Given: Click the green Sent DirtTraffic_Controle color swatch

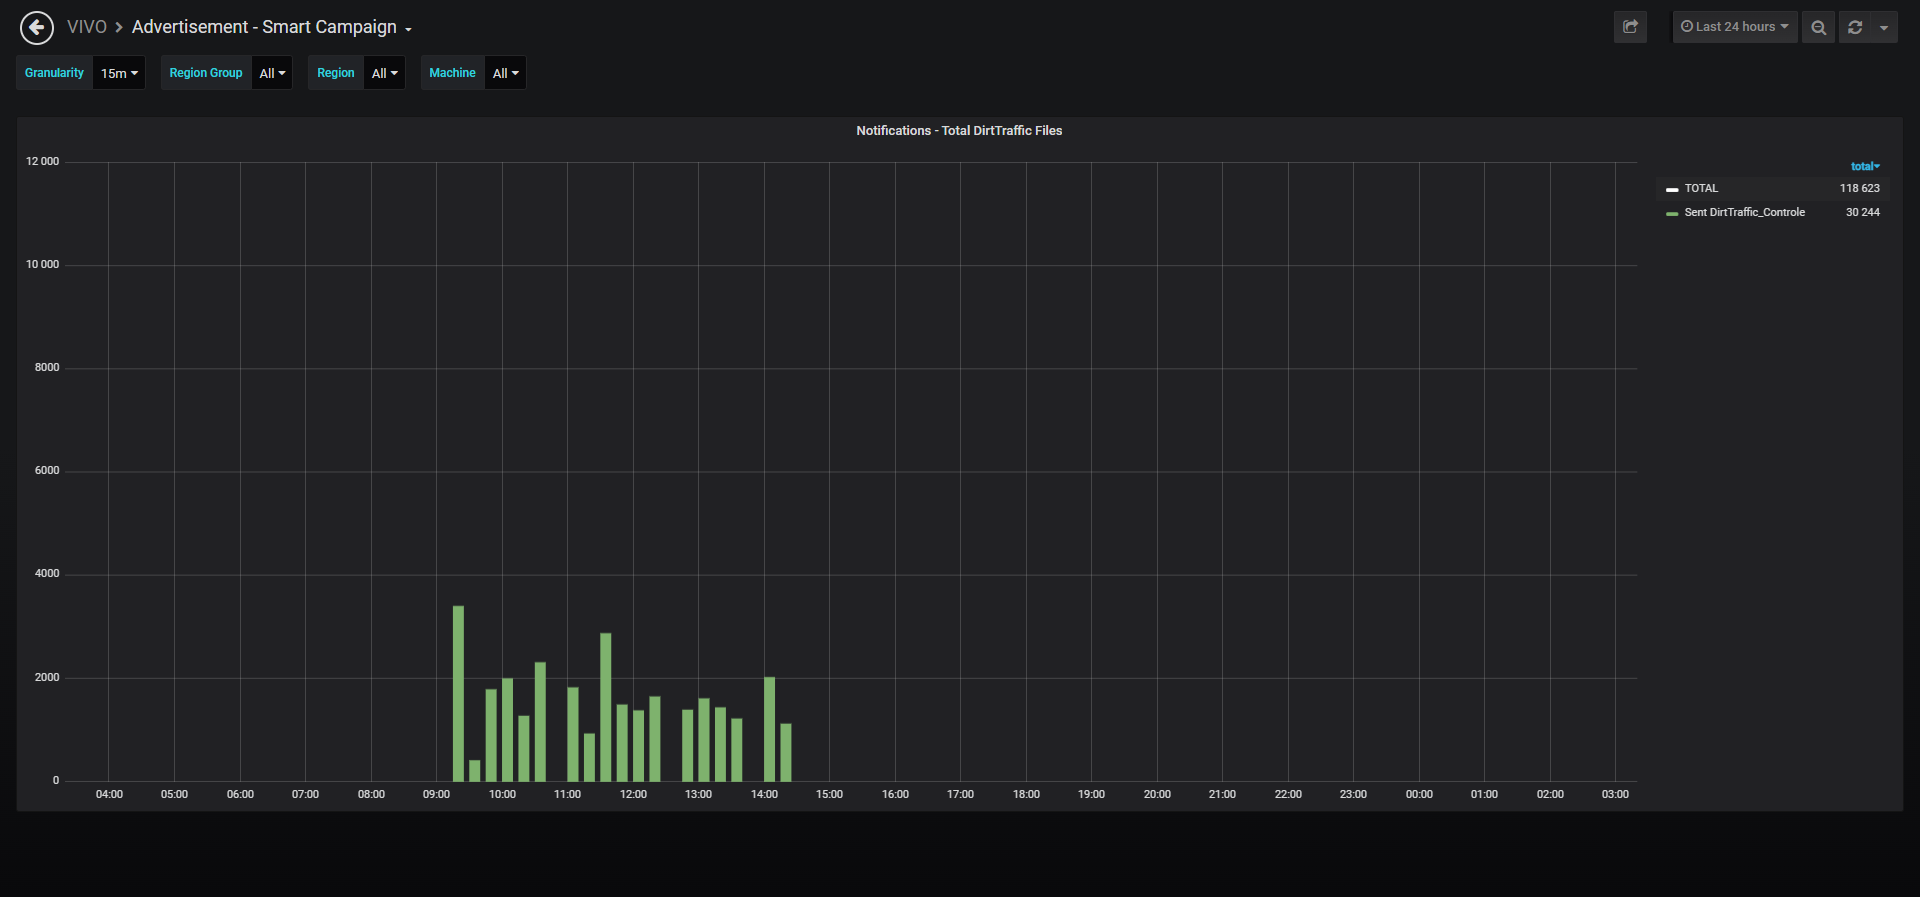Looking at the screenshot, I should pos(1672,213).
